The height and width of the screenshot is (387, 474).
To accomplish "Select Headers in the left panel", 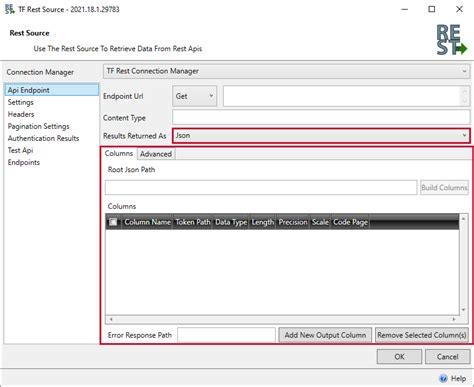I will click(x=21, y=114).
